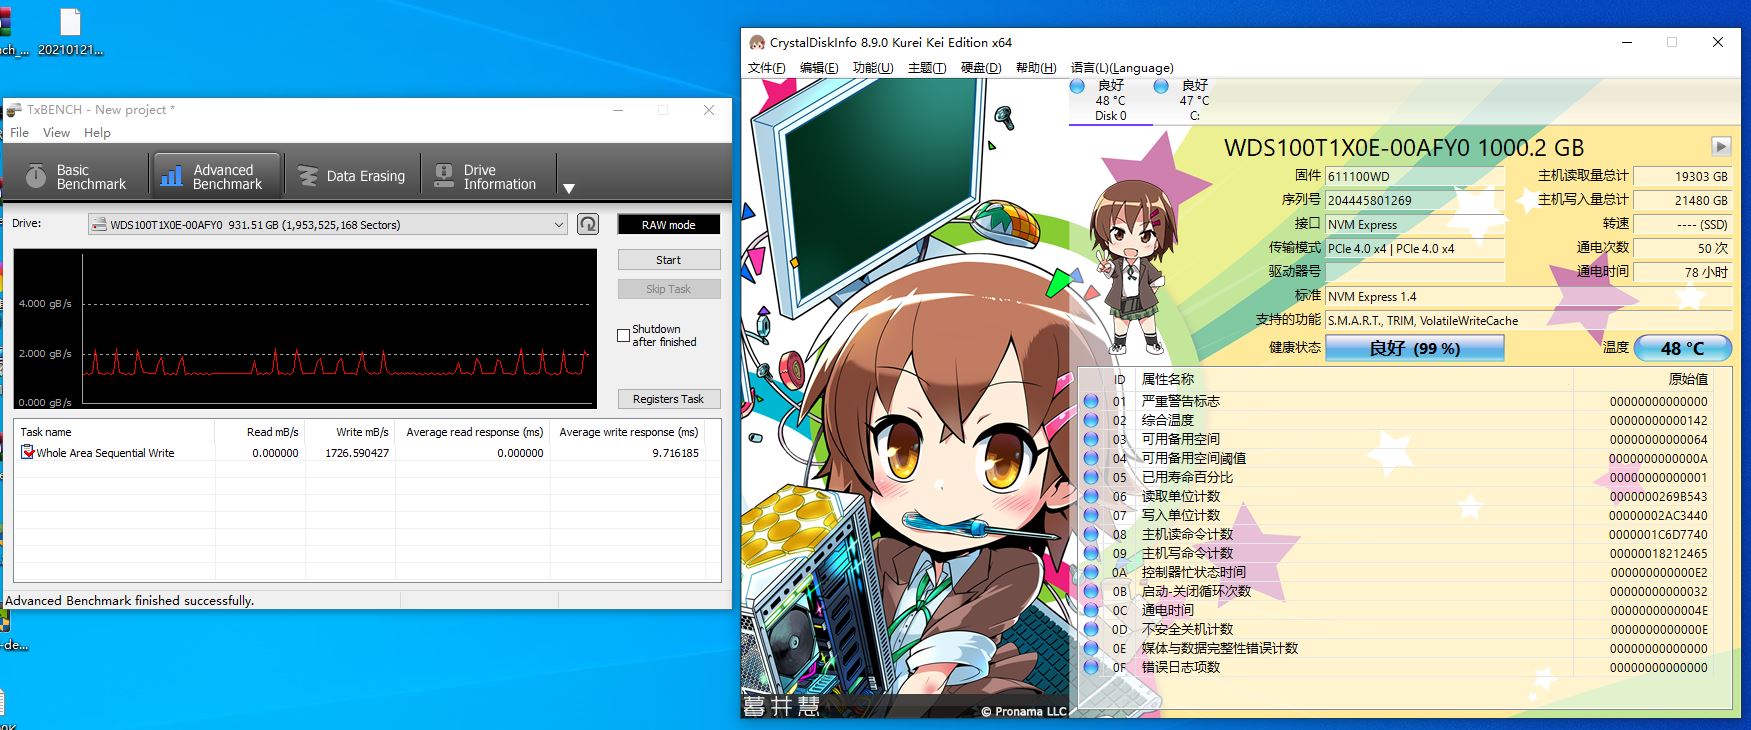Click the Write mB/s column header in TxBENCH

click(x=350, y=432)
